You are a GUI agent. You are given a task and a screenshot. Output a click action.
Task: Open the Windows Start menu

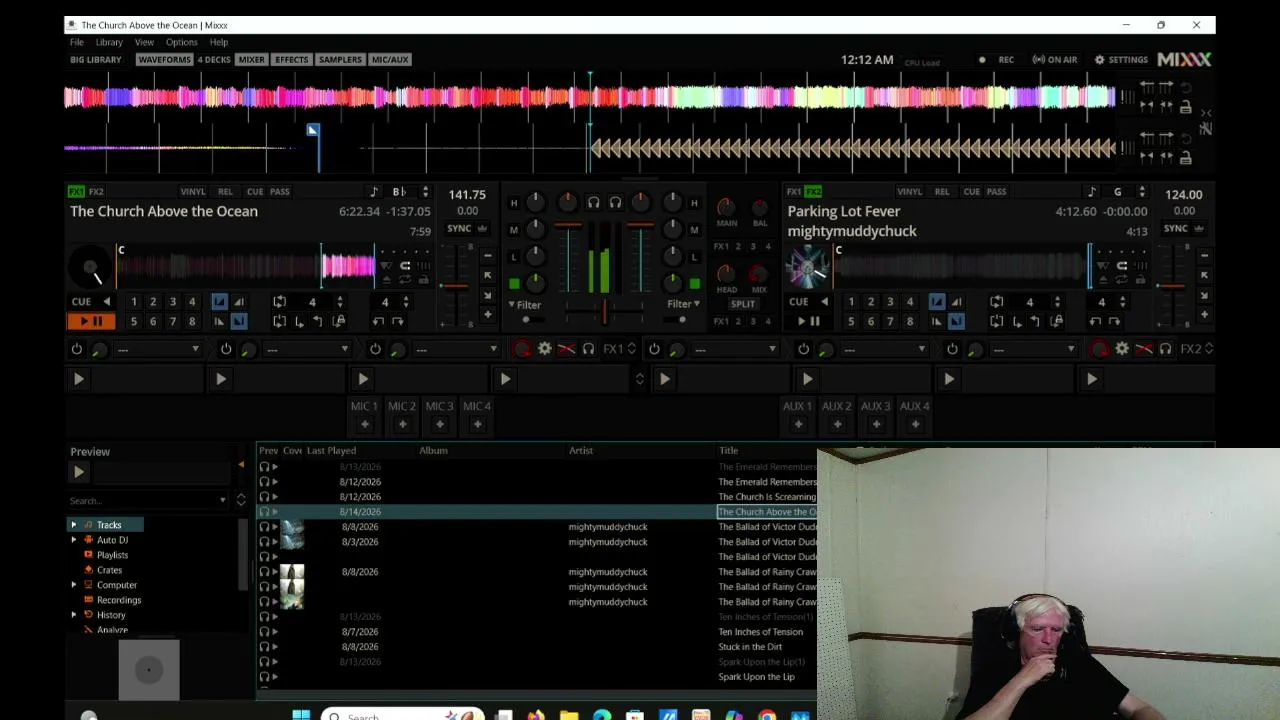[301, 715]
